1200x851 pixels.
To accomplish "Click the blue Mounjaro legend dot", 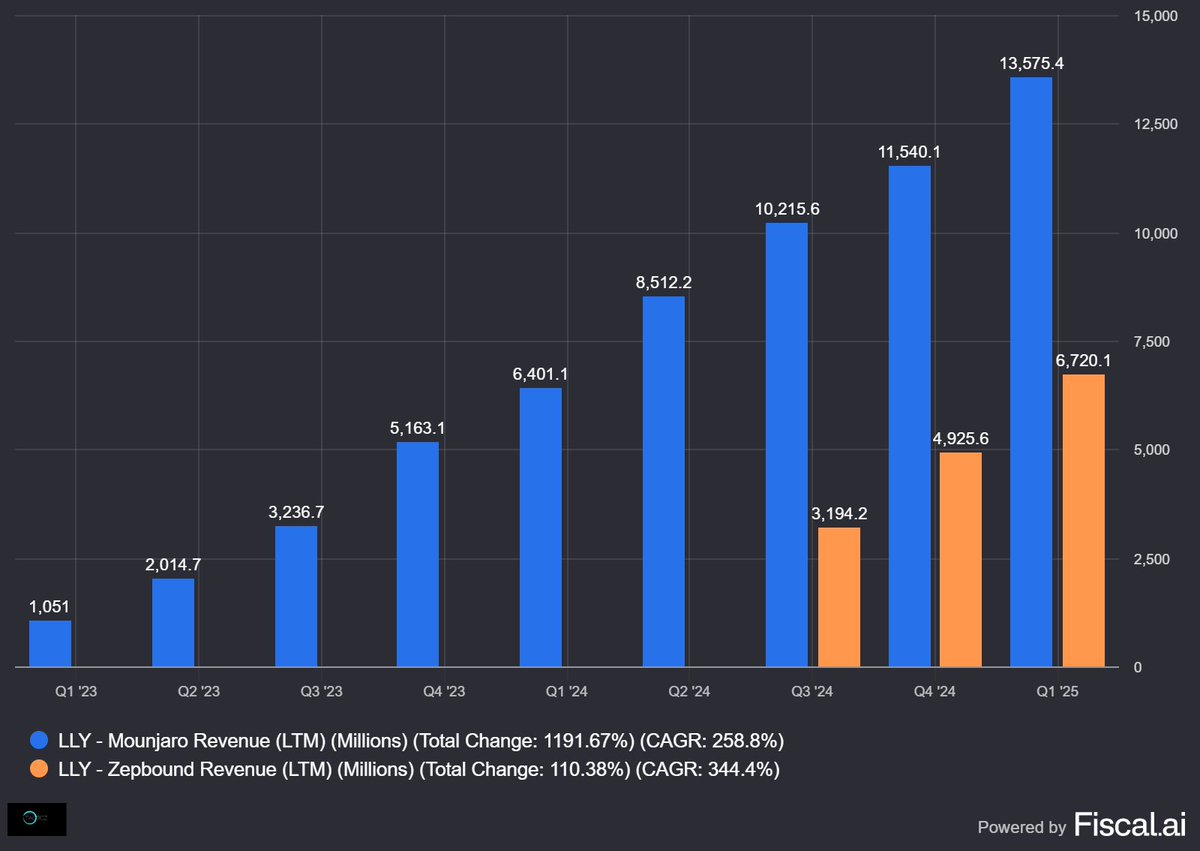I will coord(39,741).
